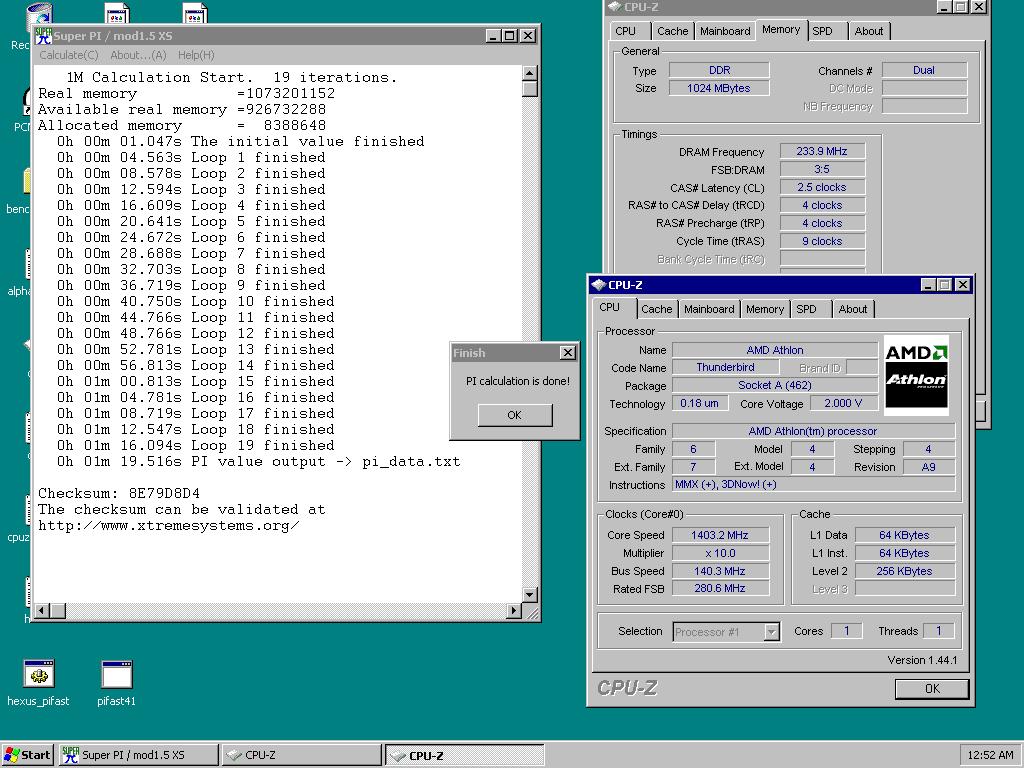Click CAS# Latency 2.5 clocks value
The image size is (1024, 768).
822,187
